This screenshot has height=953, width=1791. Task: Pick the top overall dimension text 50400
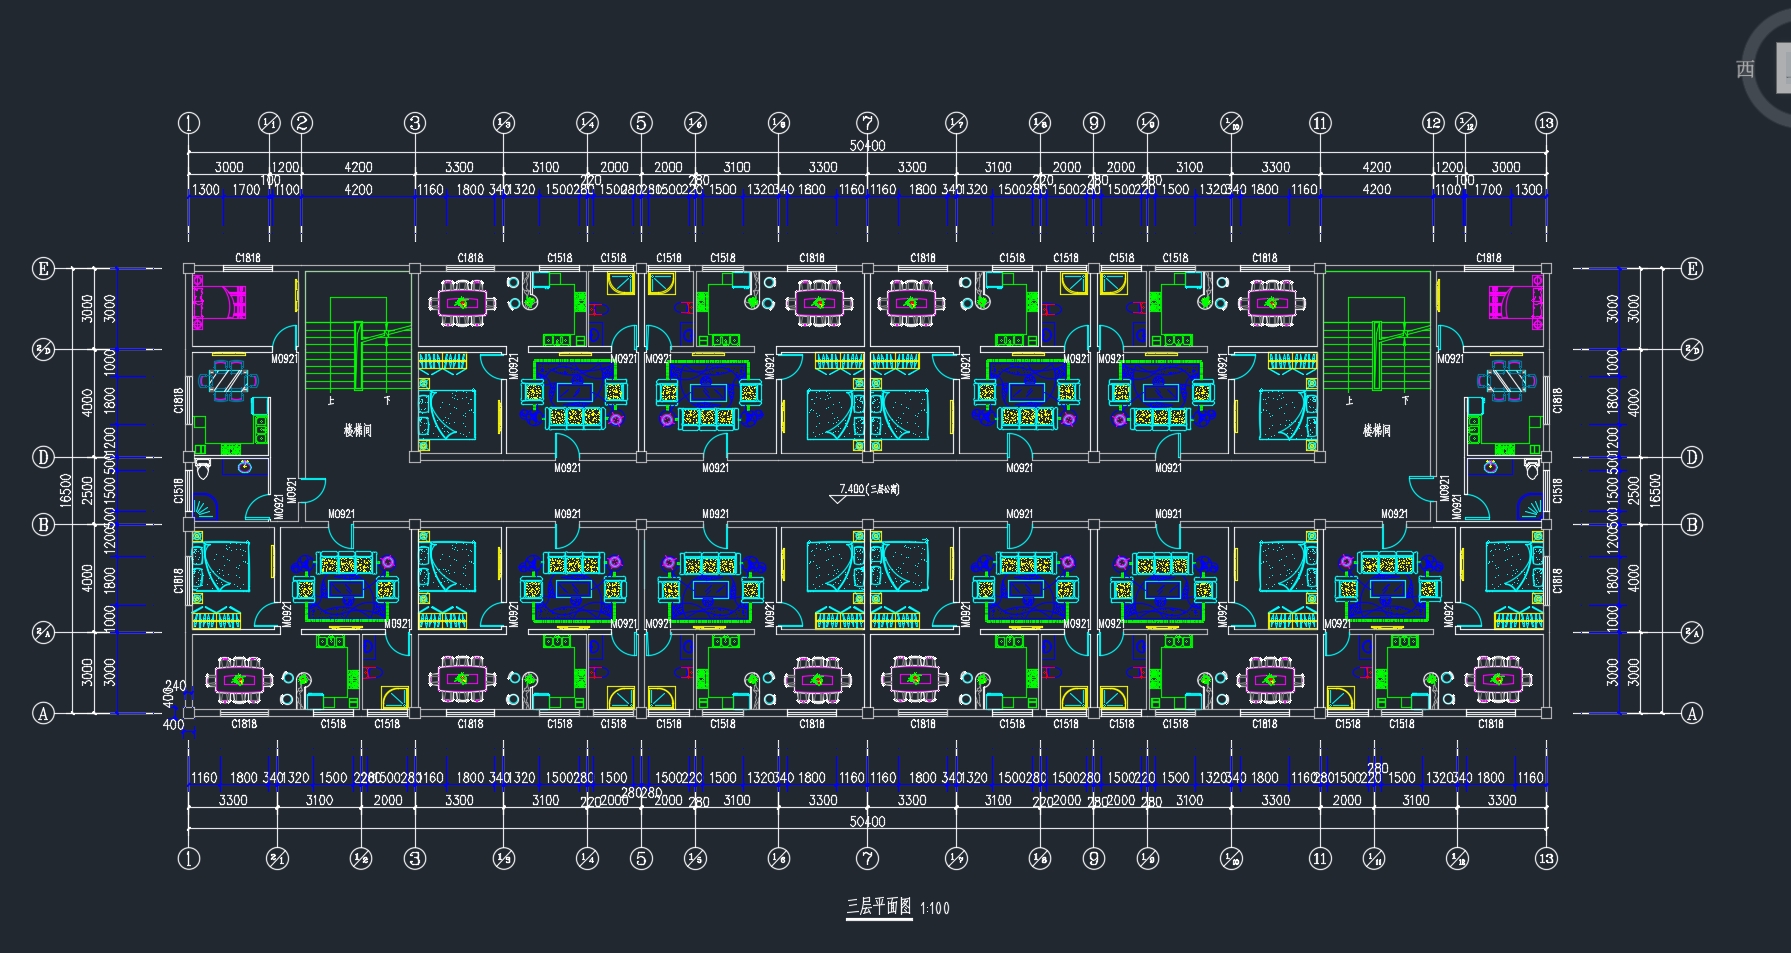pyautogui.click(x=867, y=146)
